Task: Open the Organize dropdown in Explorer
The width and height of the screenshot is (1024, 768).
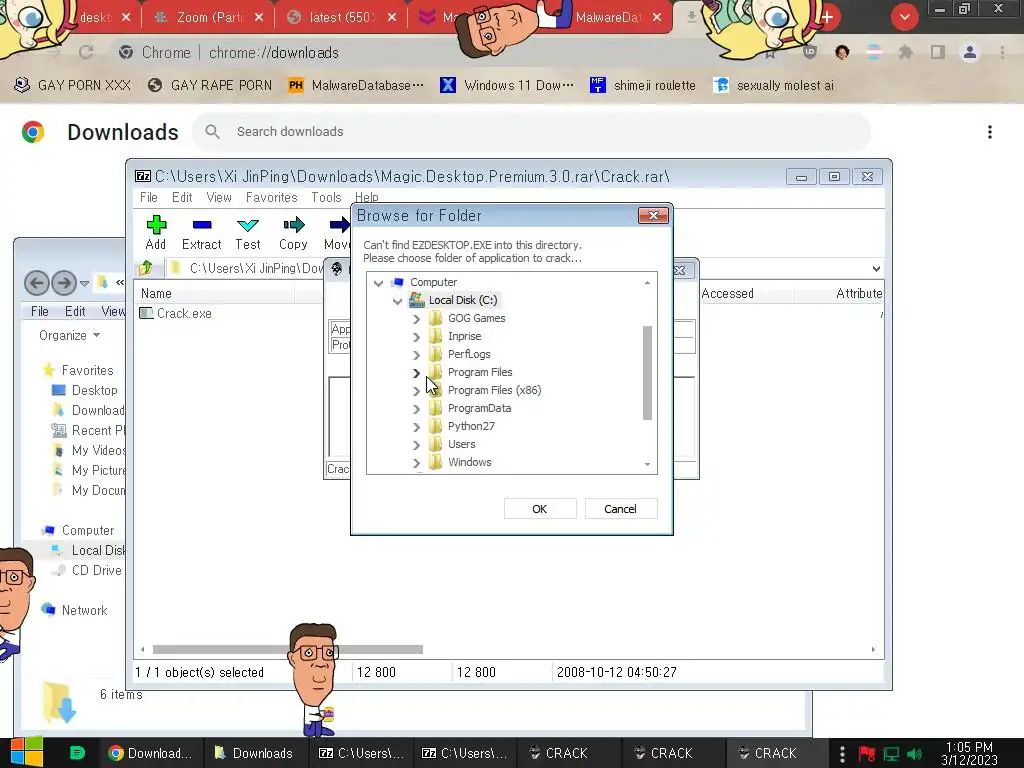Action: pyautogui.click(x=69, y=335)
